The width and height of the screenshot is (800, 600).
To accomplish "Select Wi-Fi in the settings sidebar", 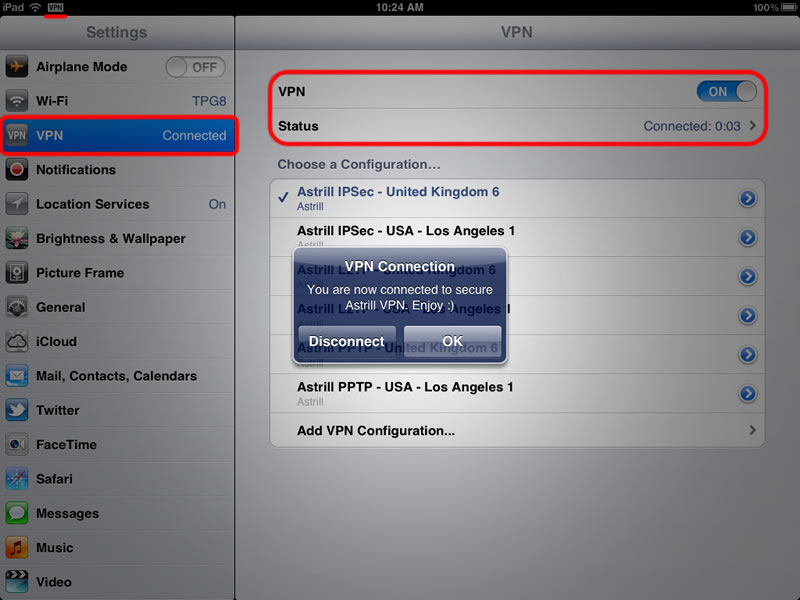I will [x=117, y=101].
